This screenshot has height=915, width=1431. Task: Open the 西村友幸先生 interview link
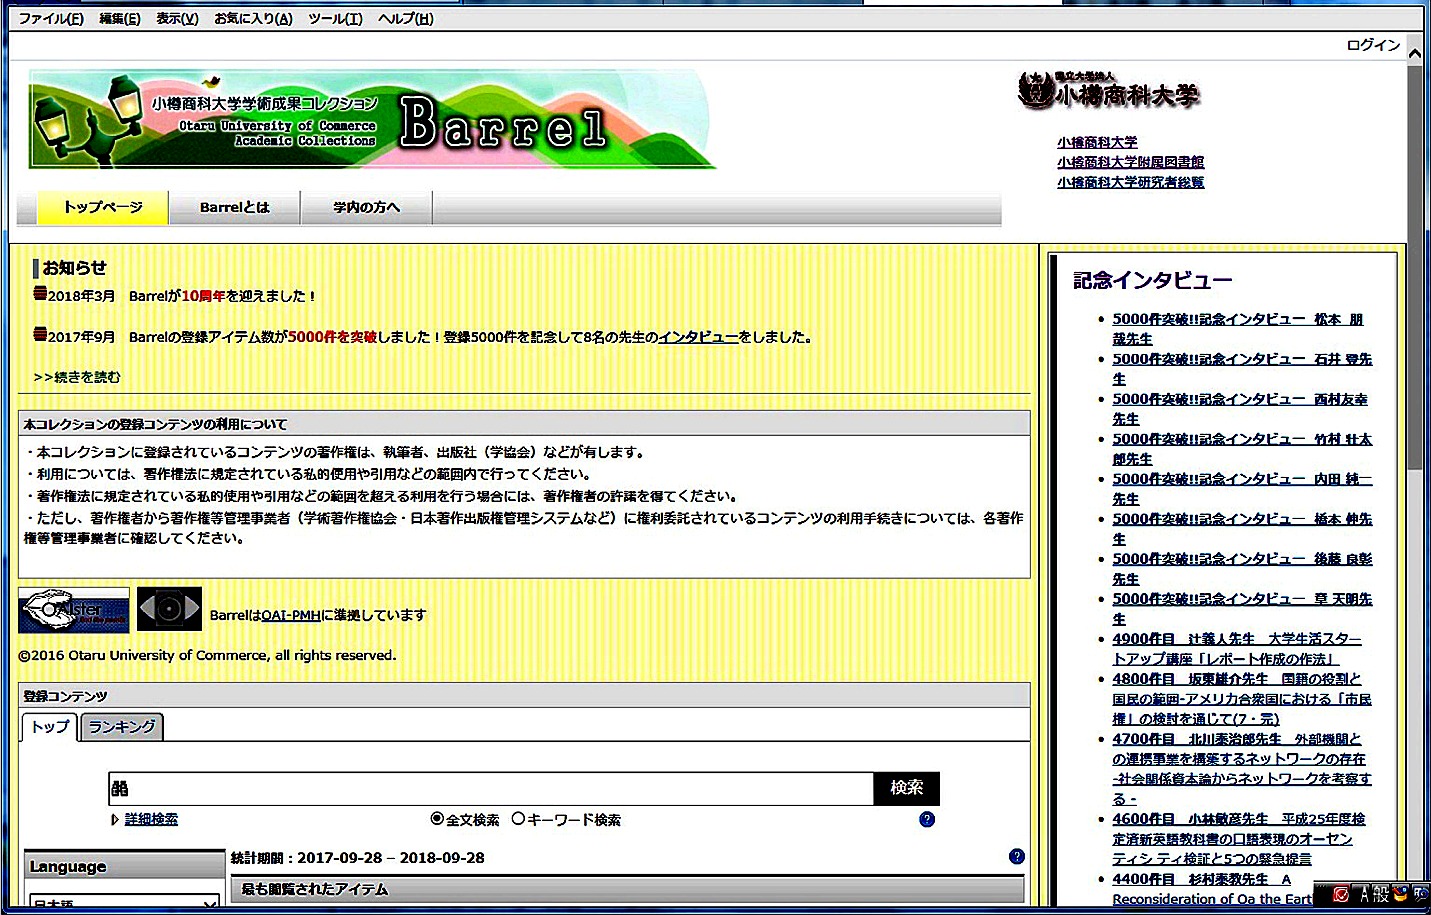(x=1240, y=409)
